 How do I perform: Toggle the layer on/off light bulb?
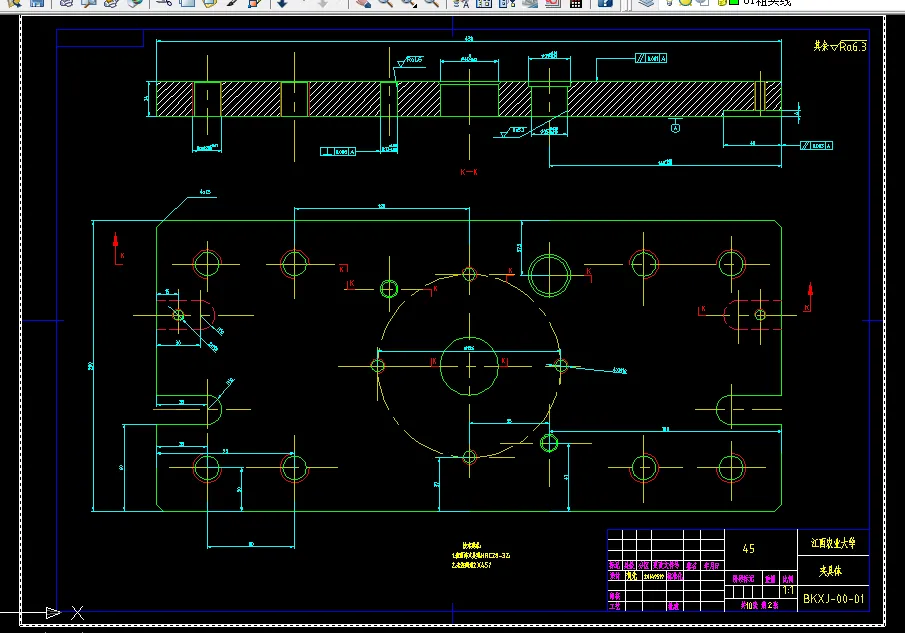670,2
